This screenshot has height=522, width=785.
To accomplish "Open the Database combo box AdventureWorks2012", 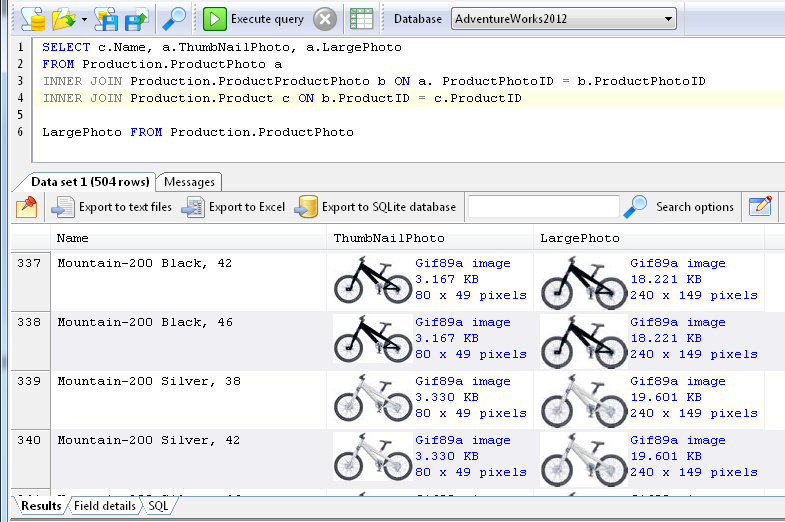I will (x=563, y=19).
